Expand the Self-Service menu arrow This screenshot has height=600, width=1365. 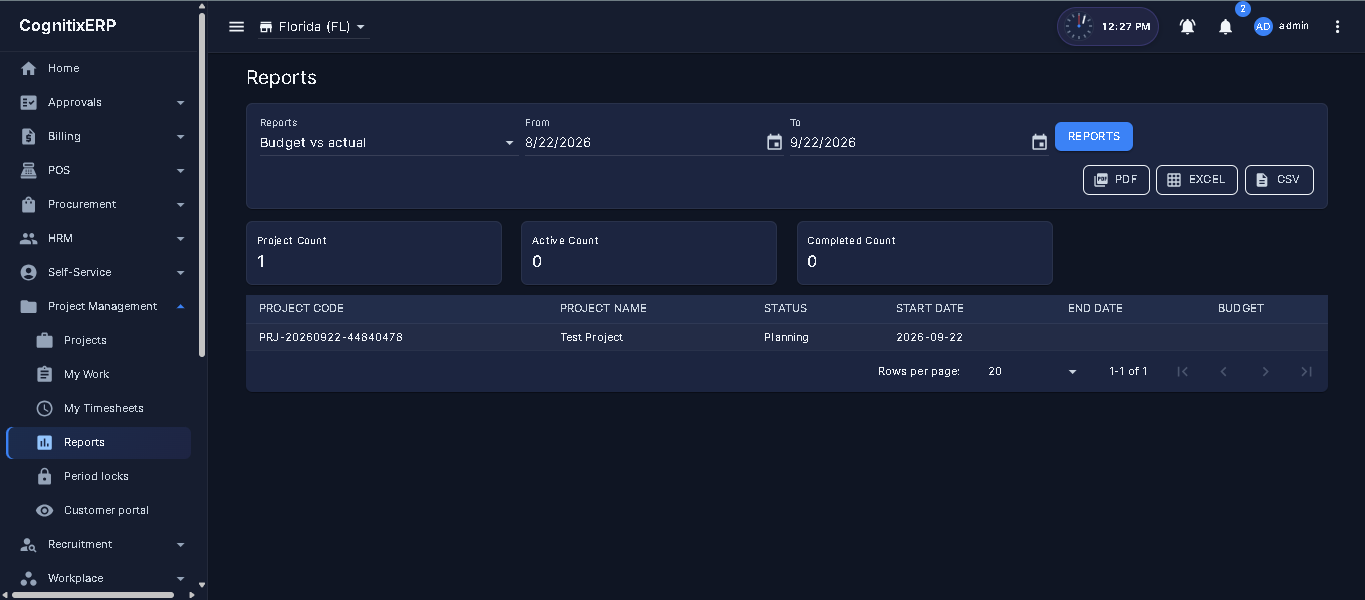[x=180, y=272]
